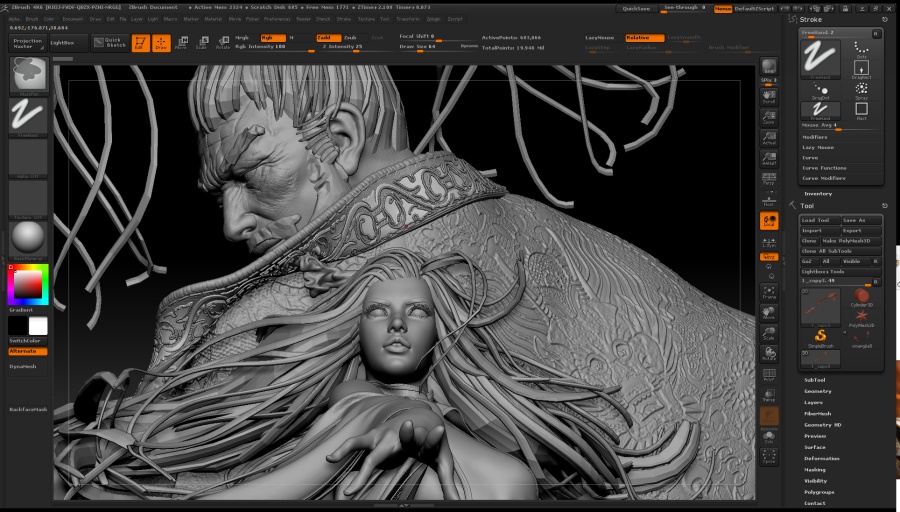Open the Texture Off slot on left shelf
This screenshot has width=900, height=512.
click(28, 200)
